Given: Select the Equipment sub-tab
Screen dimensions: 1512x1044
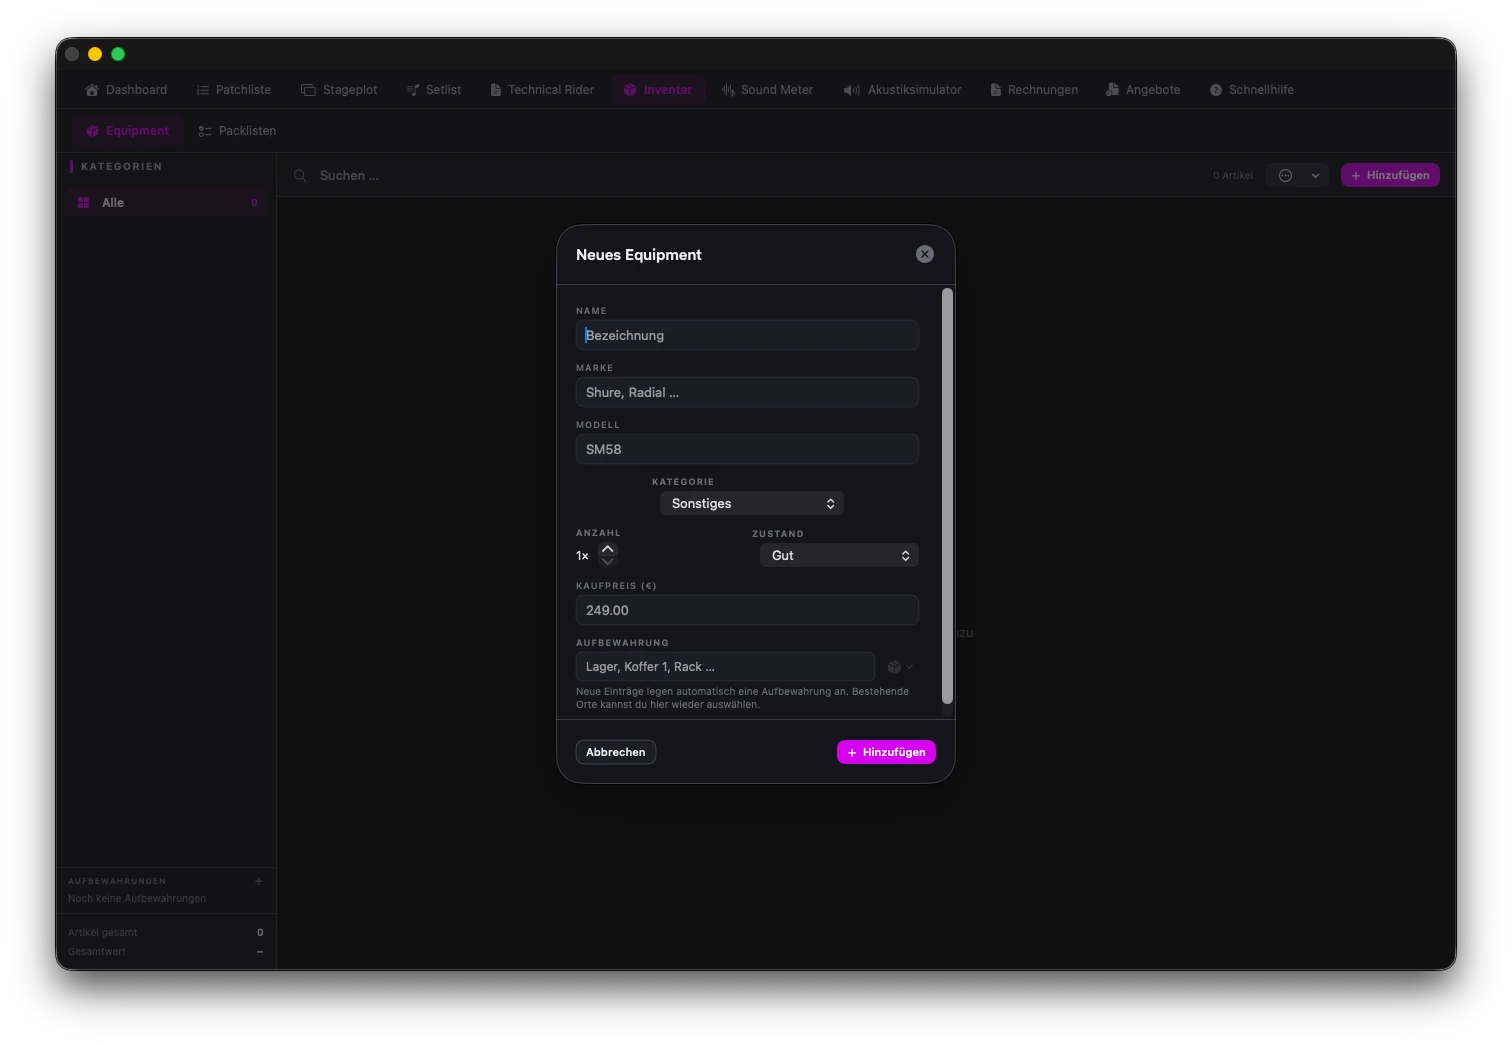Looking at the screenshot, I should pyautogui.click(x=127, y=131).
